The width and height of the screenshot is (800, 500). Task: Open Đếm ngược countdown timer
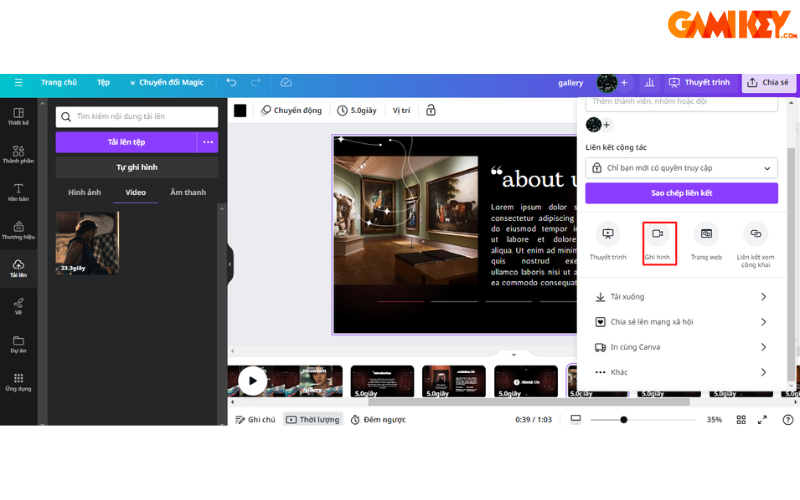(378, 419)
